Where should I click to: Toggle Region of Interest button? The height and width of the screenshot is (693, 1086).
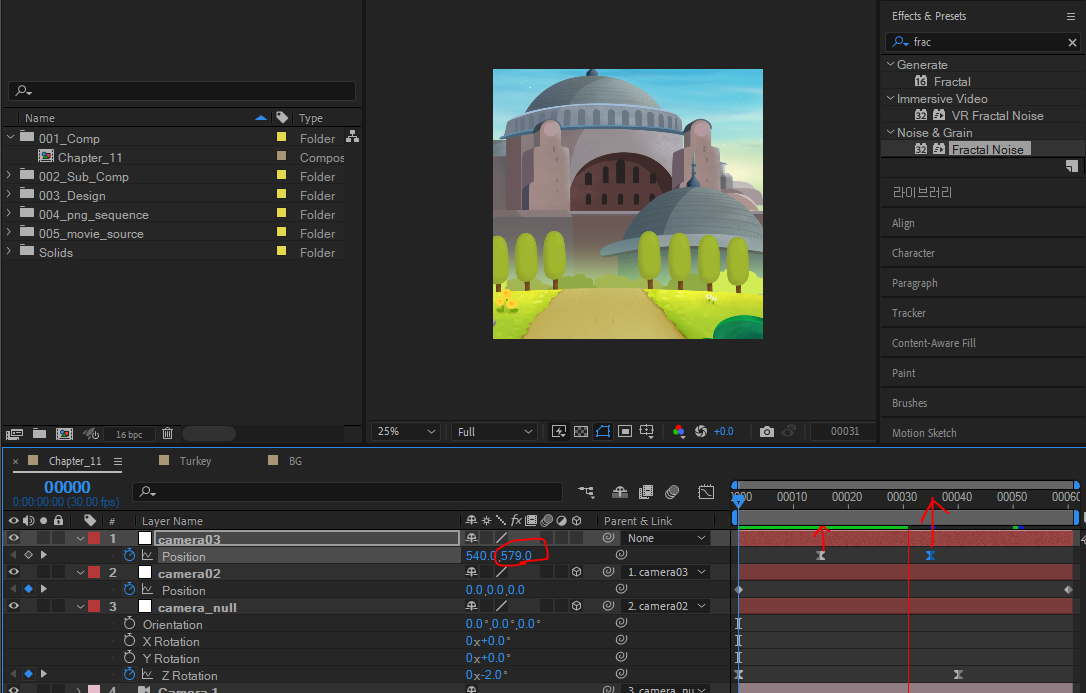(625, 431)
